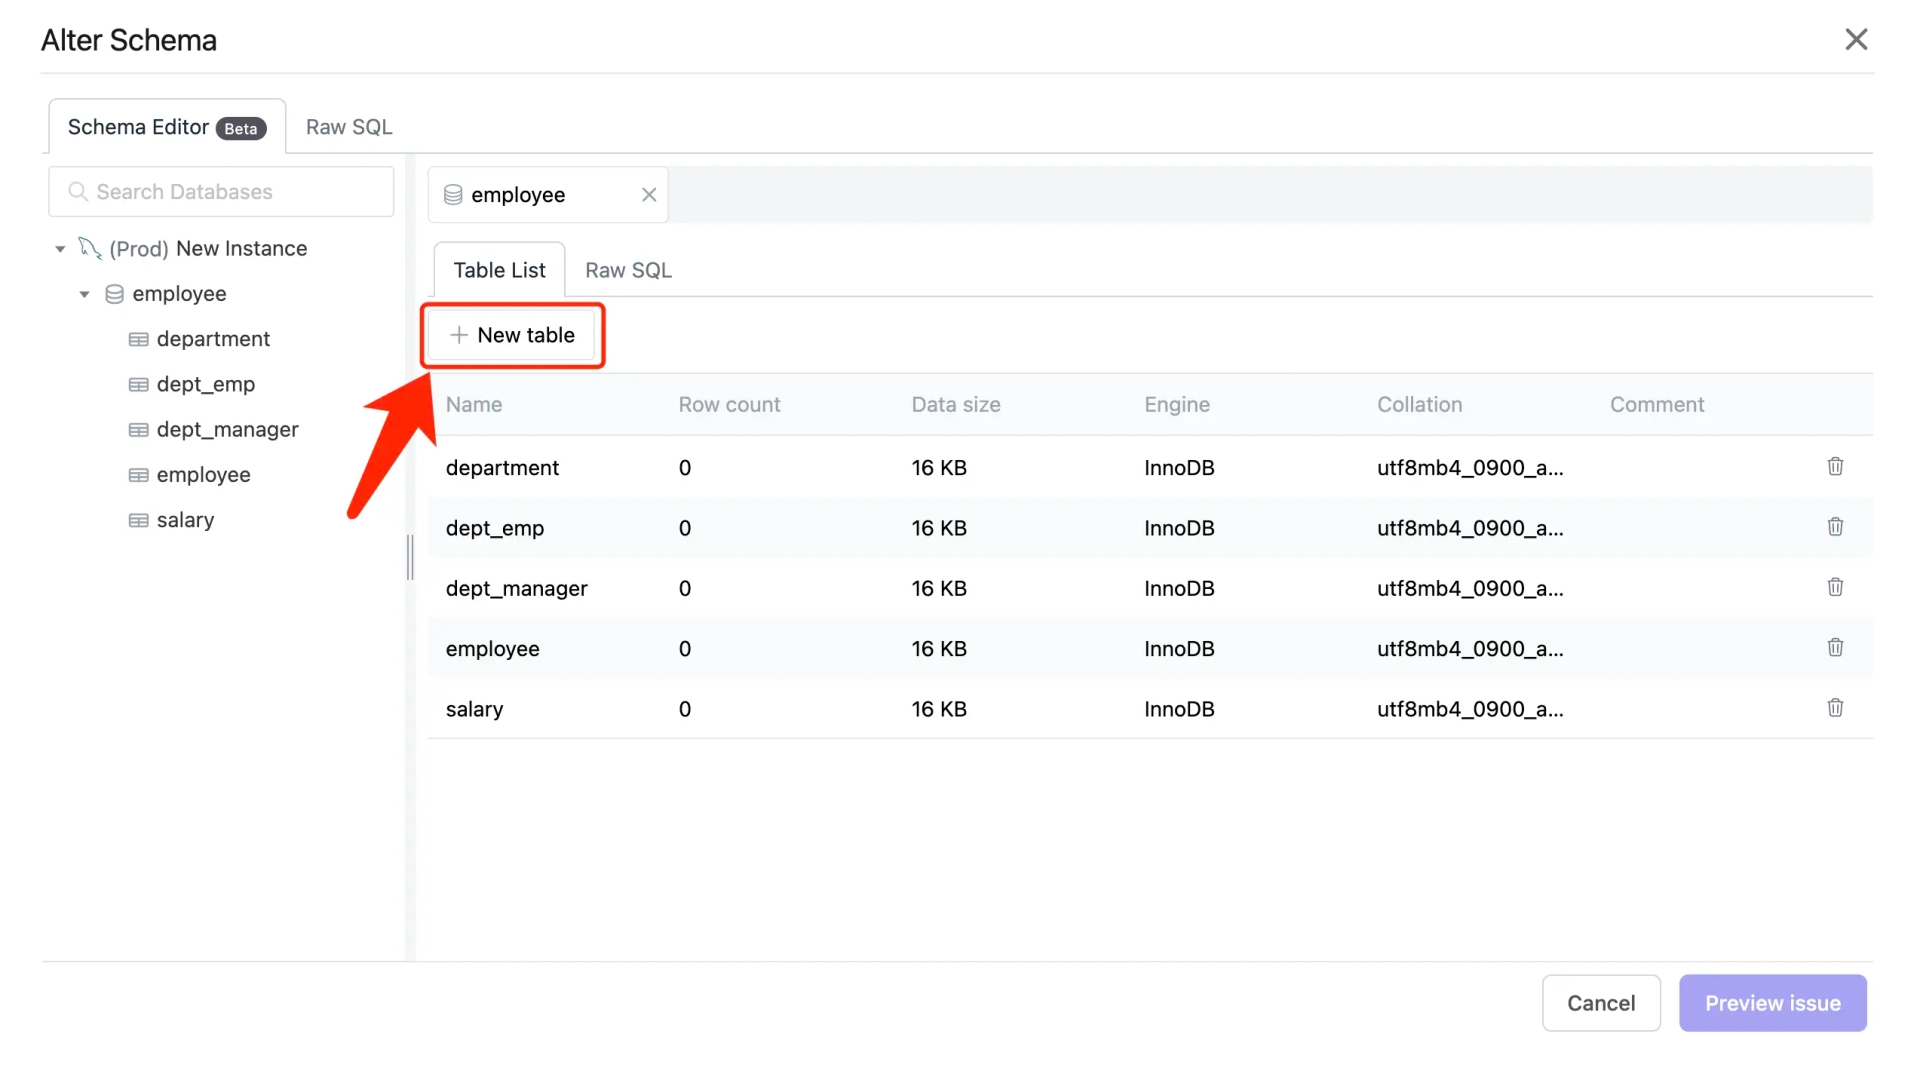Click the delete icon for department table
Image resolution: width=1920 pixels, height=1080 pixels.
(x=1834, y=465)
